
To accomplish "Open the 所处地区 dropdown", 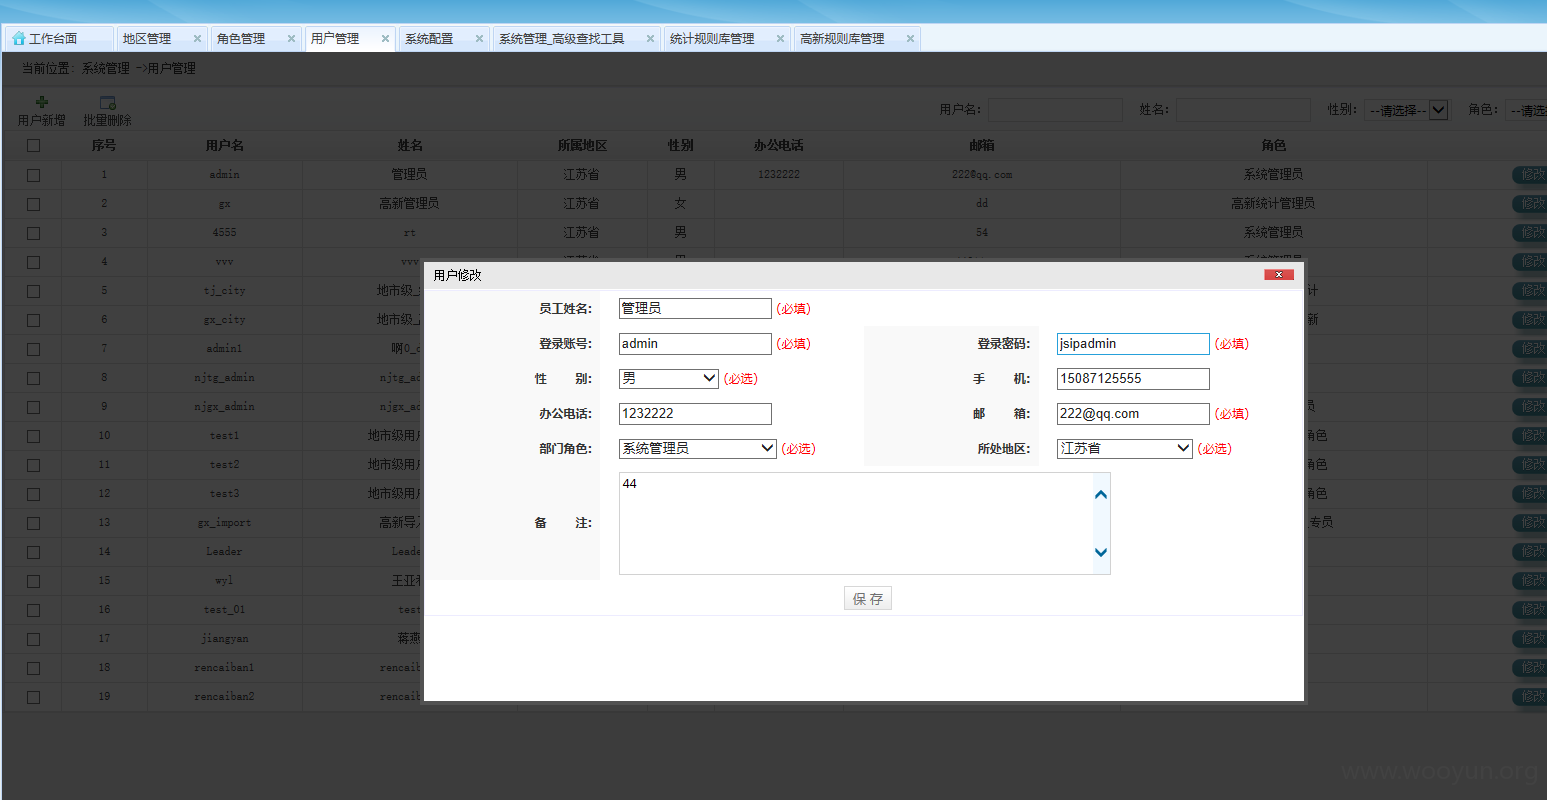I will (x=1124, y=448).
